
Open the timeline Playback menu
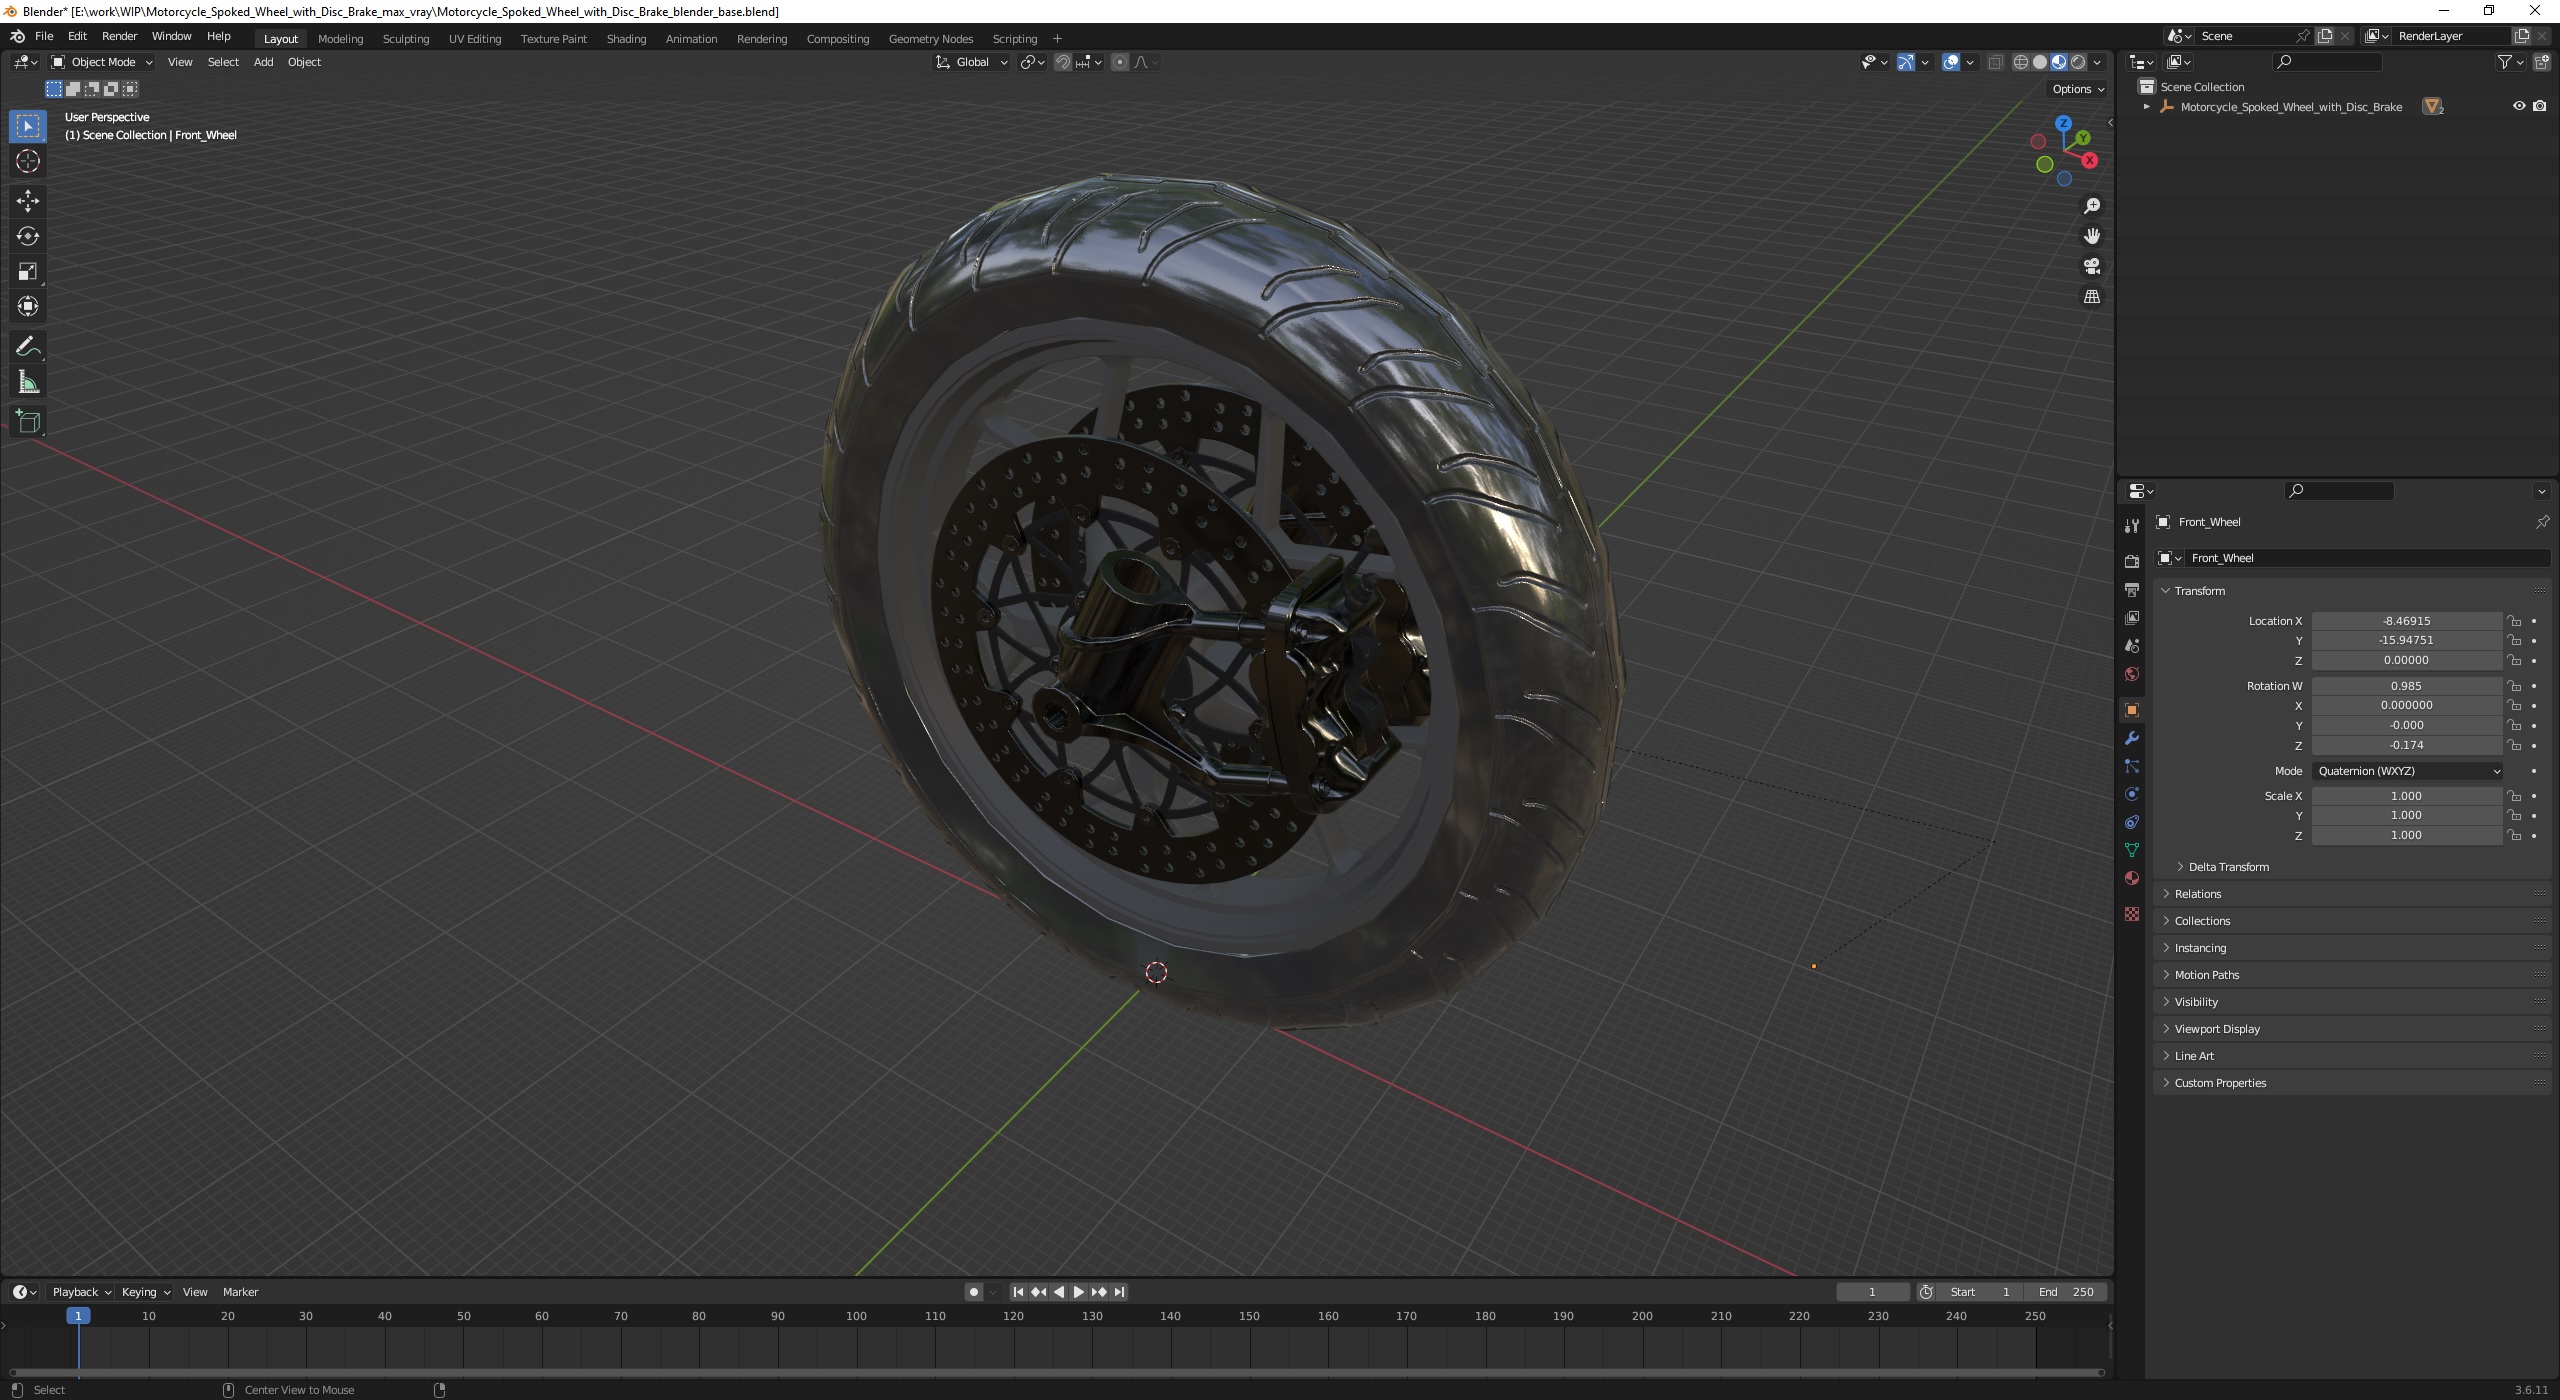(x=80, y=1292)
